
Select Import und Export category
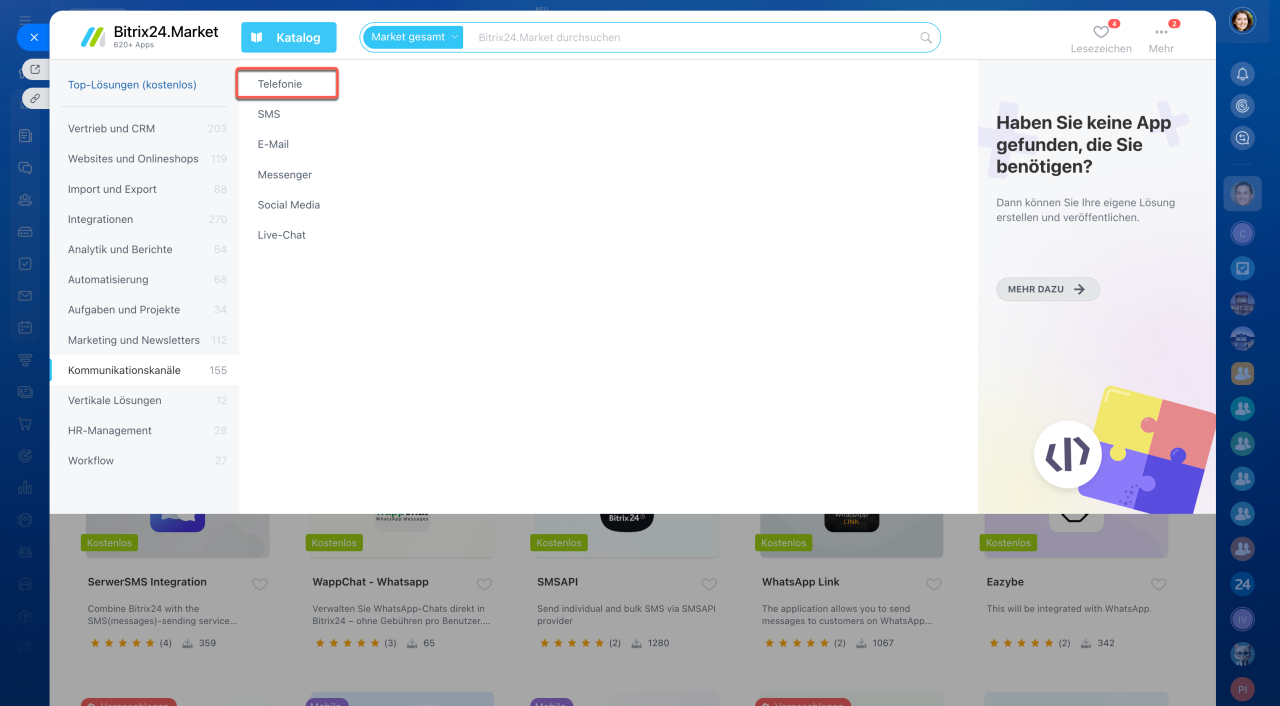145,189
